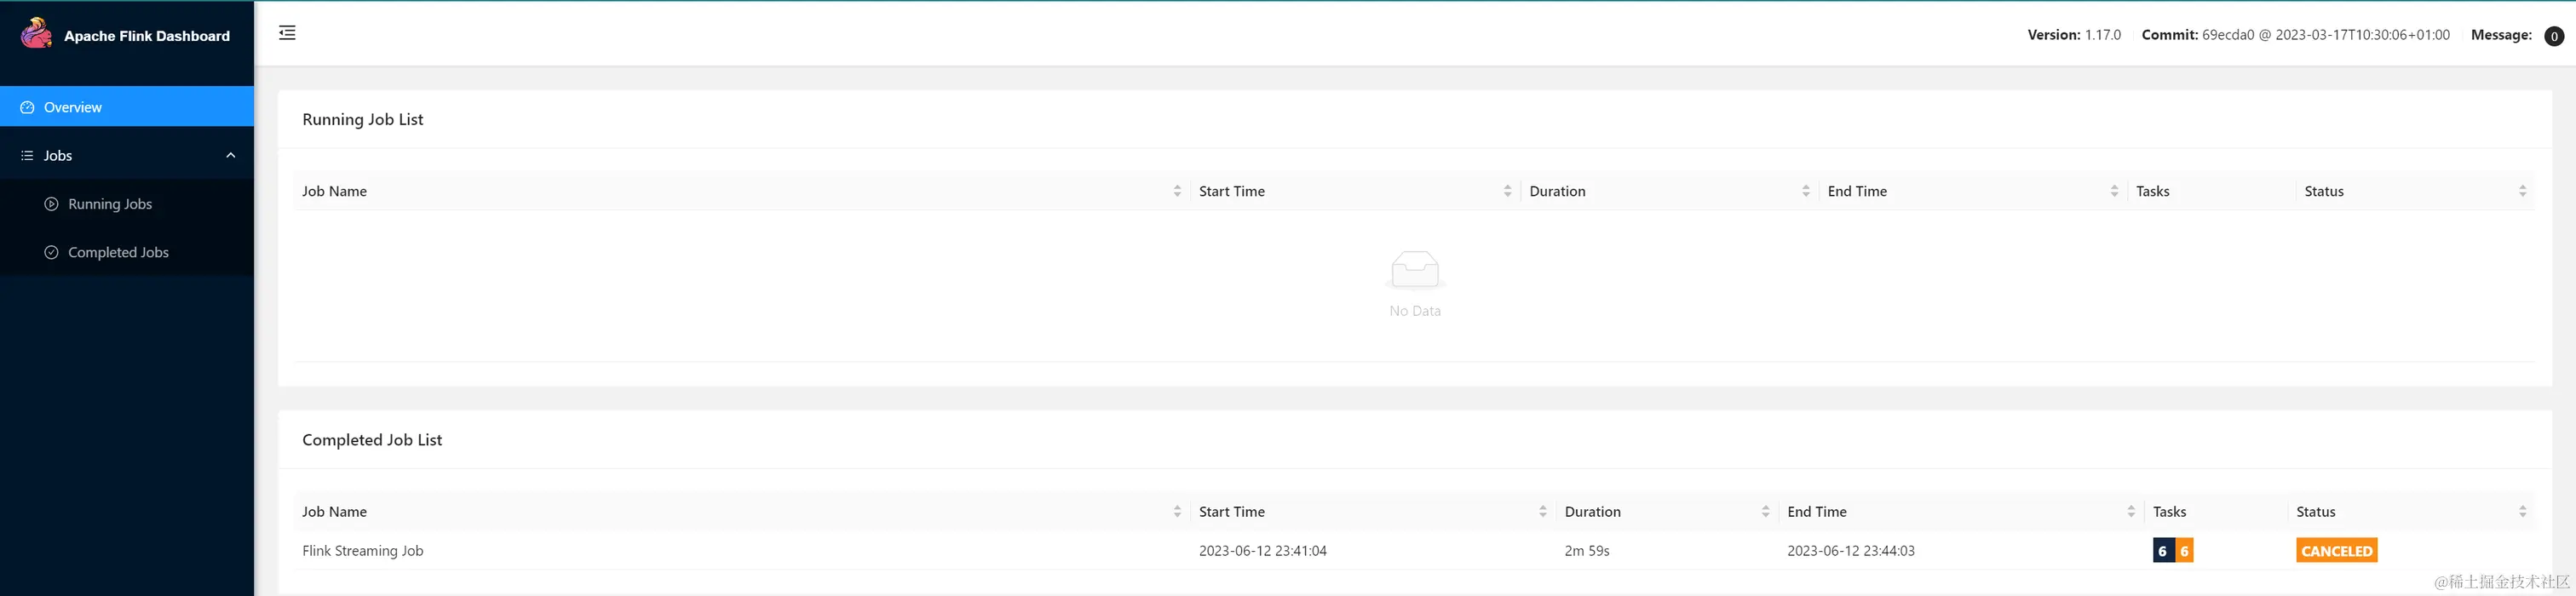This screenshot has width=2576, height=596.
Task: Open the Overview page in the sidebar
Action: (x=127, y=107)
